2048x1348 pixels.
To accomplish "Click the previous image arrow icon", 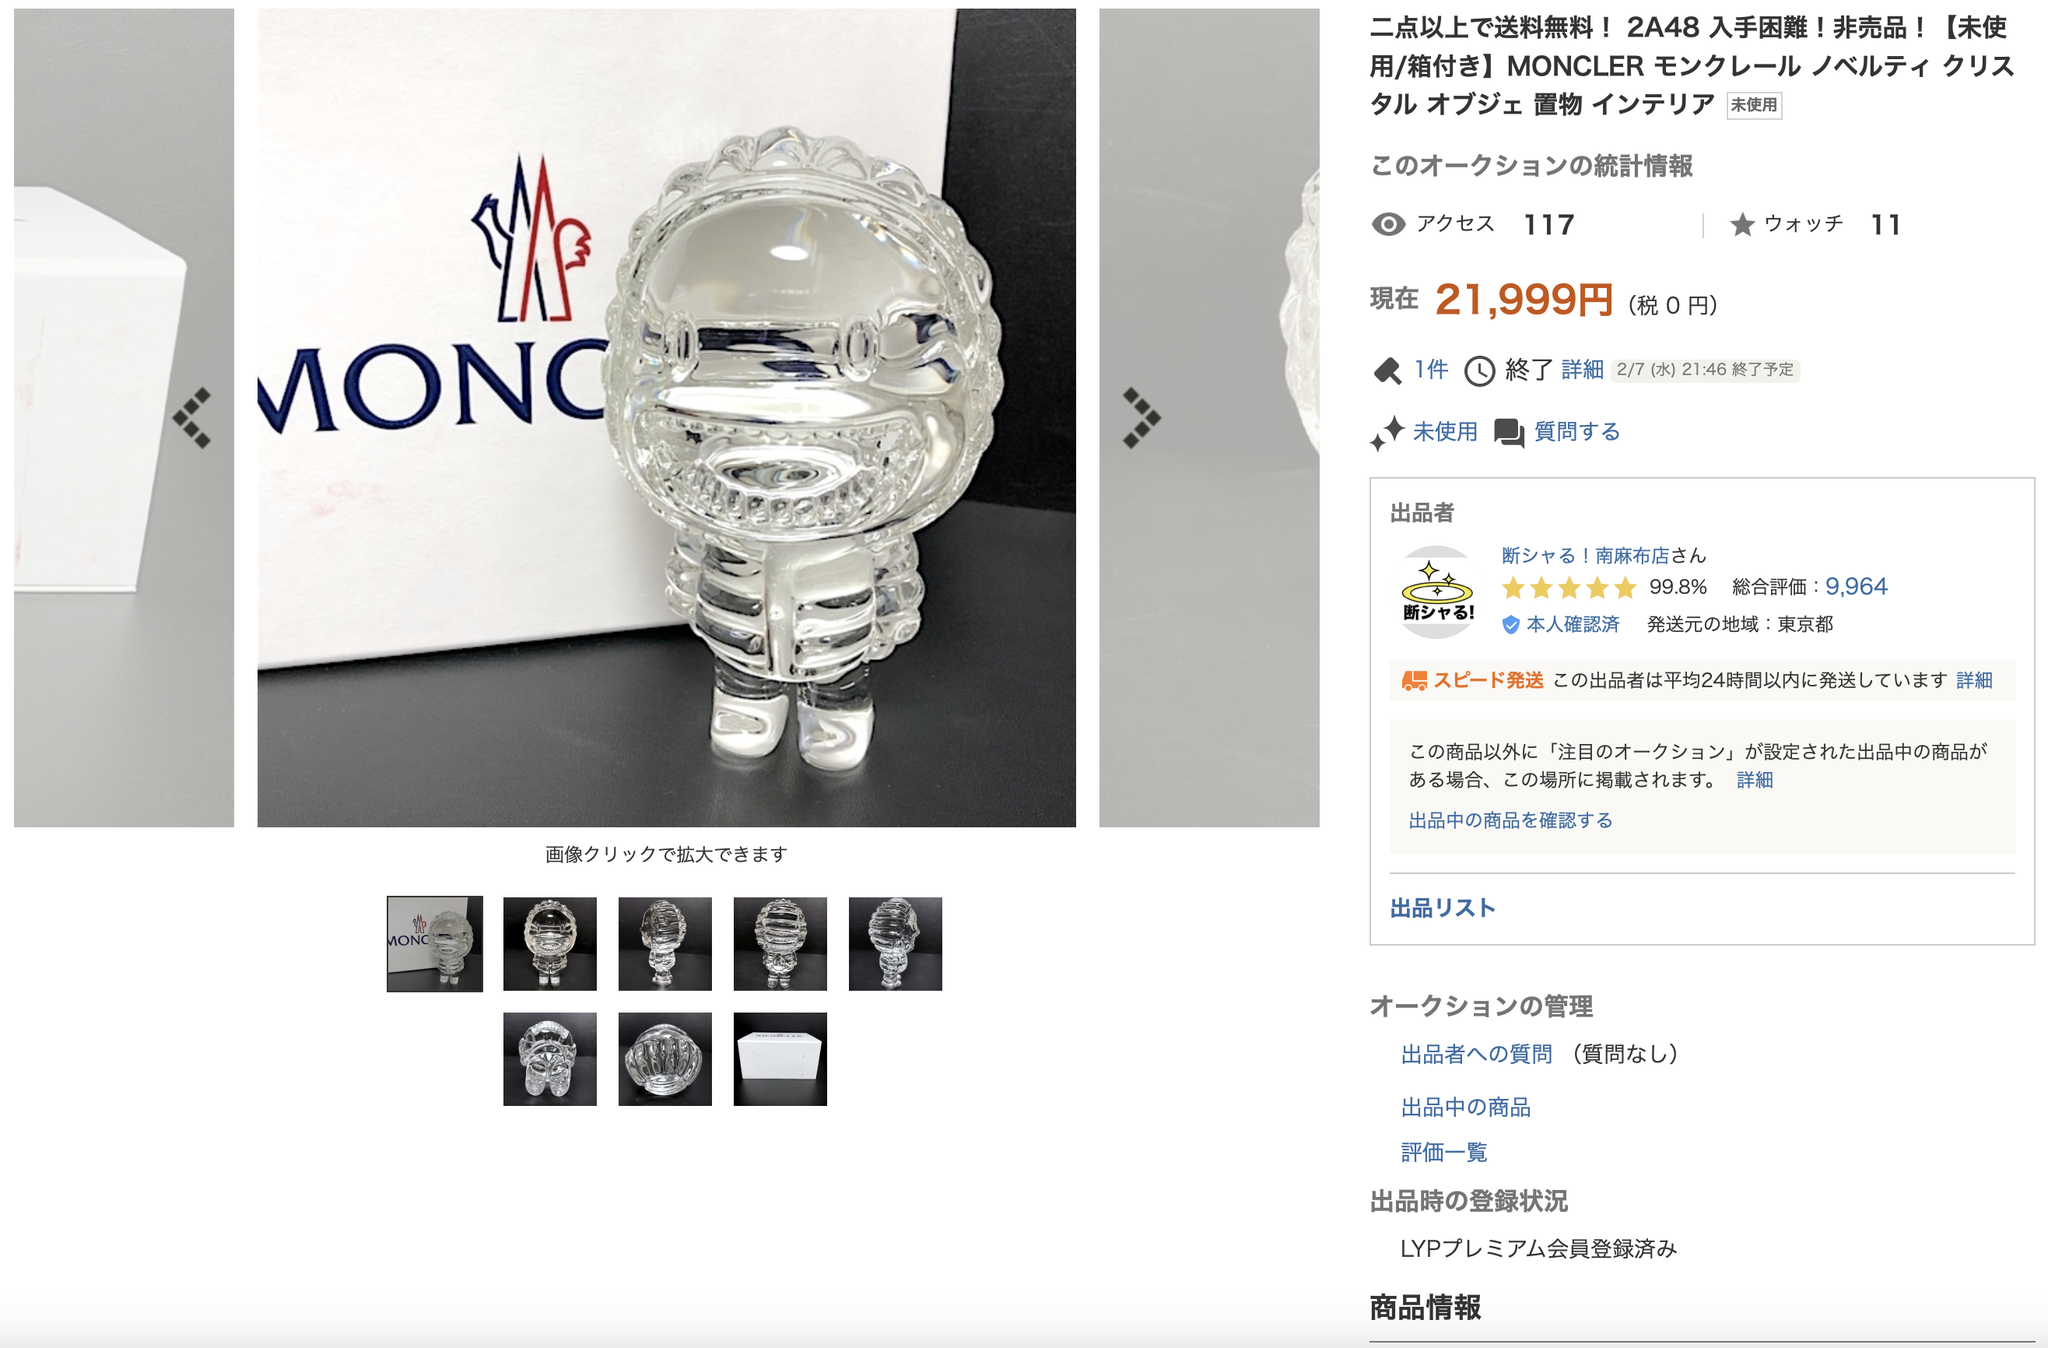I will pos(192,418).
